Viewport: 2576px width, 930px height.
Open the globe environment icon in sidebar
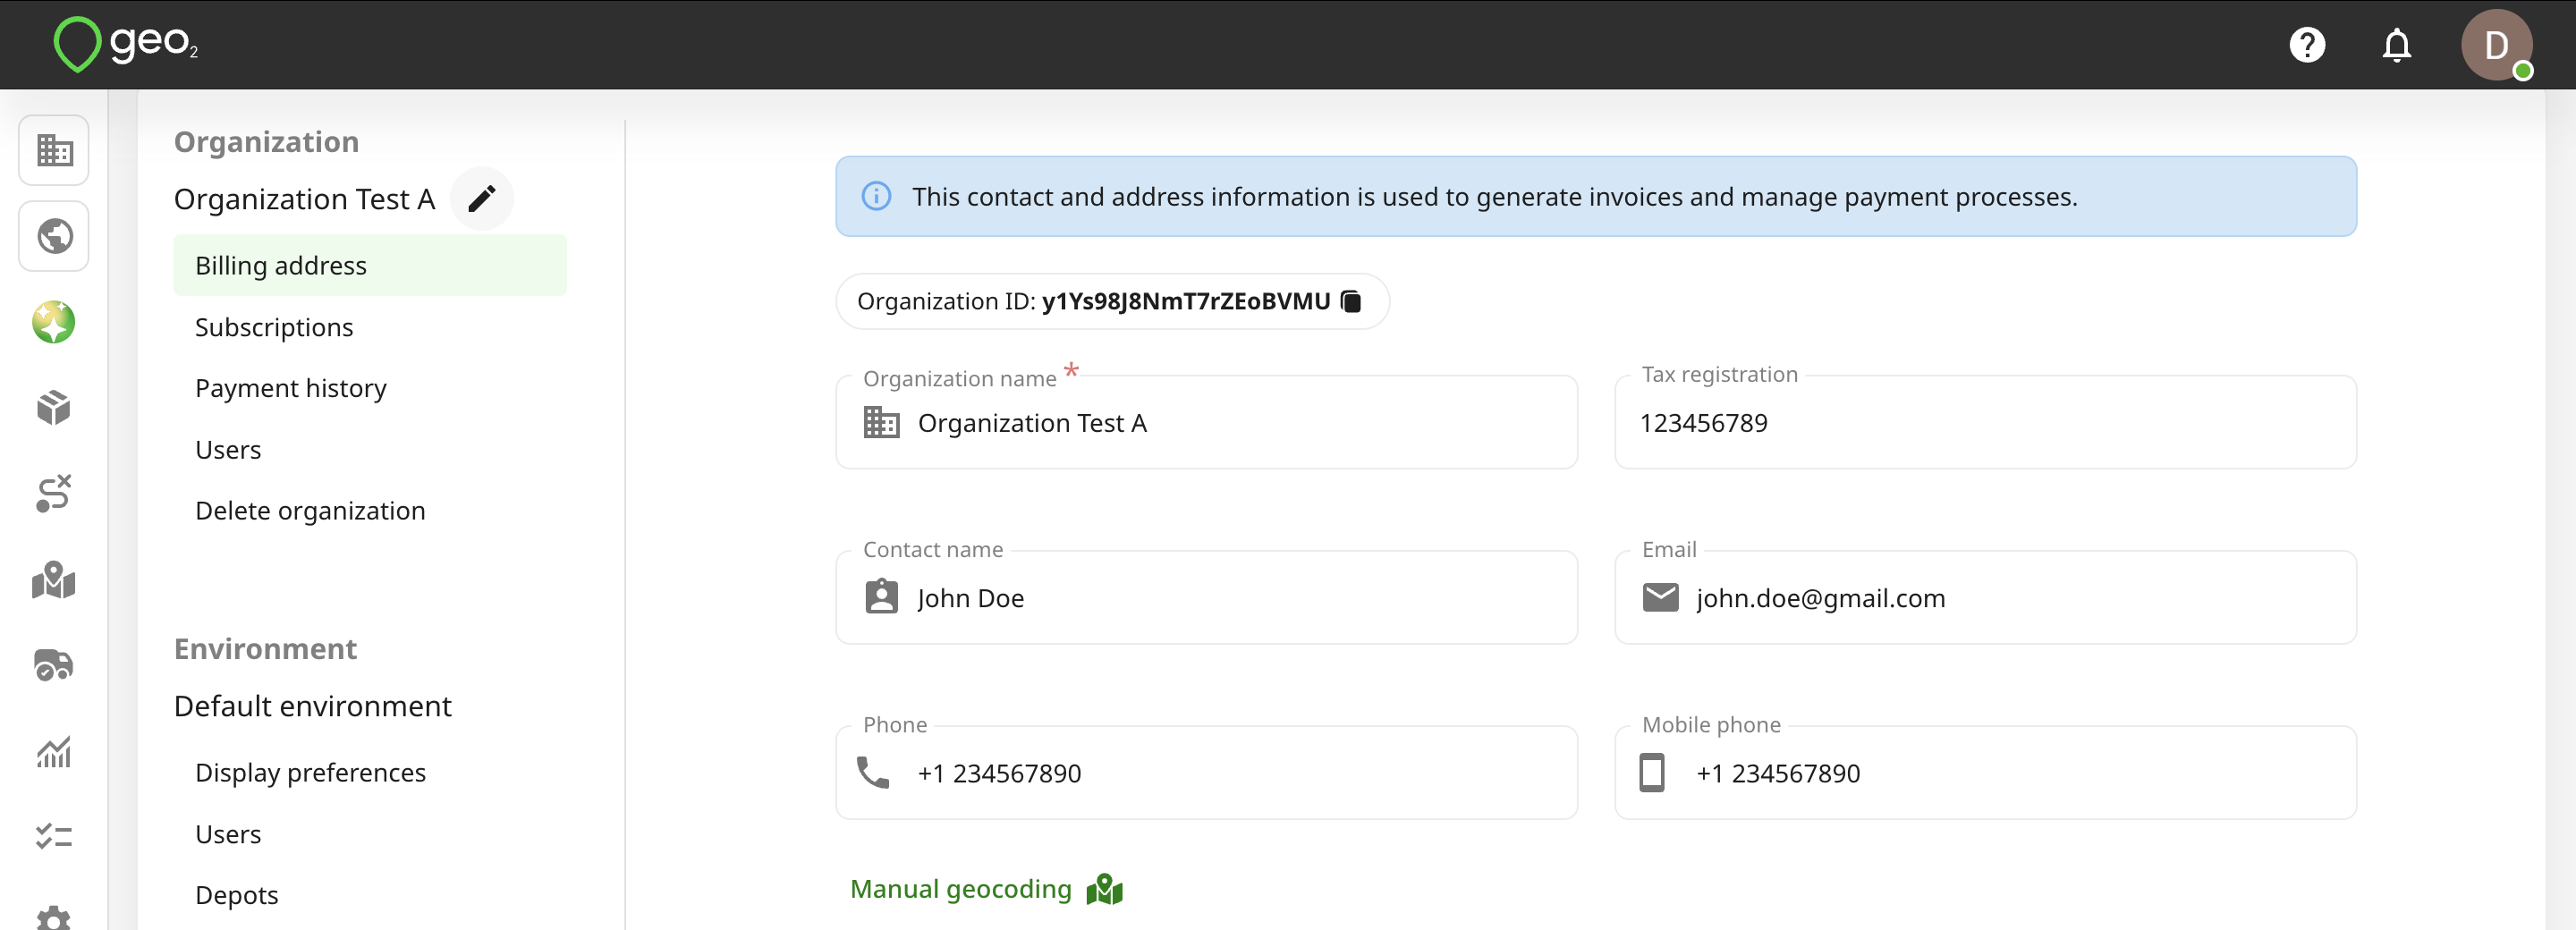coord(54,236)
